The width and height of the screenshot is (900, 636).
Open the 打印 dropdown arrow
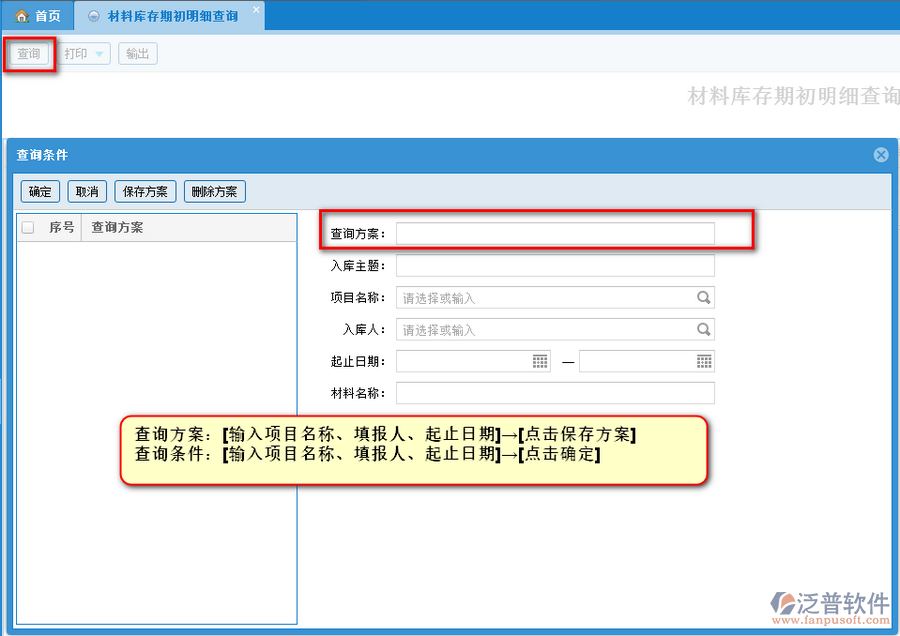pos(99,54)
